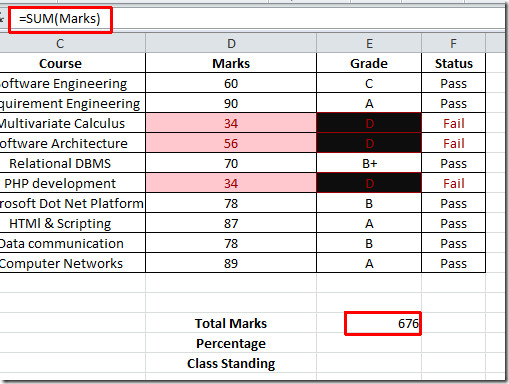Screen dimensions: 509x384
Task: Click Pass status for Data communication
Action: 453,243
